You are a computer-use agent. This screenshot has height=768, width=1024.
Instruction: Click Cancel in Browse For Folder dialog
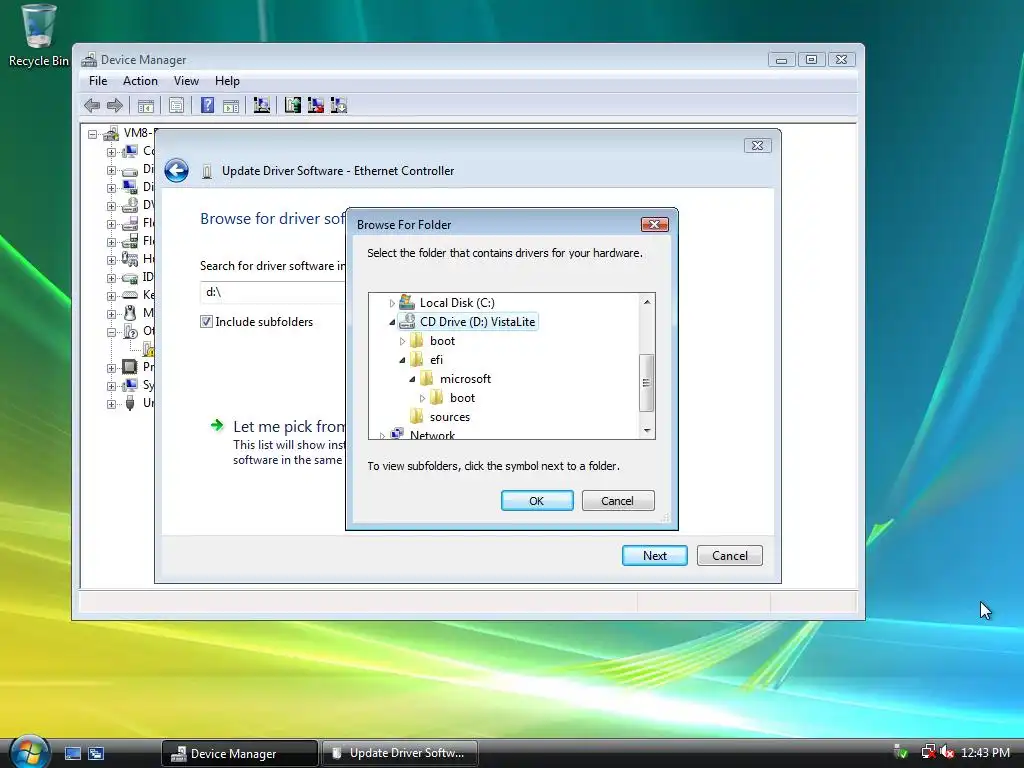[618, 501]
